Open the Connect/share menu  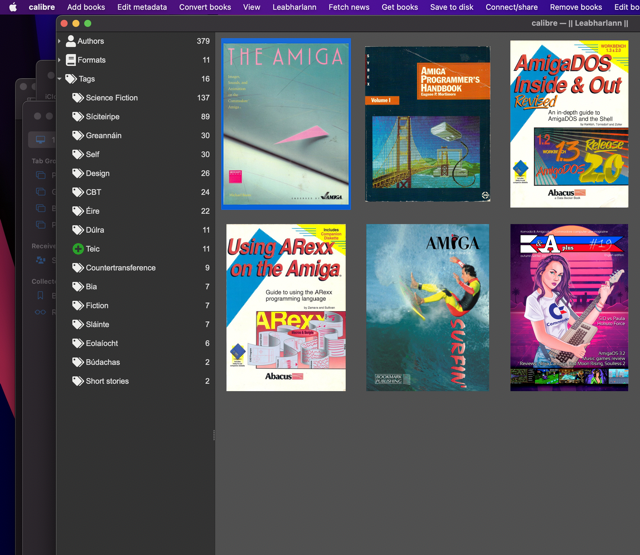[x=511, y=7]
